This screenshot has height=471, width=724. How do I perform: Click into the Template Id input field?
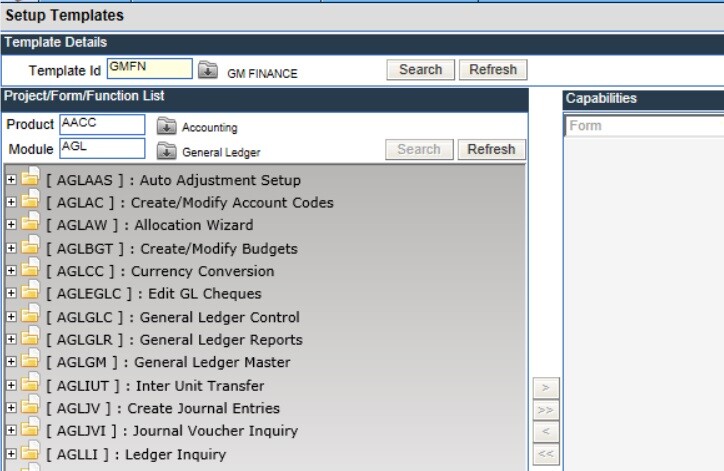148,69
